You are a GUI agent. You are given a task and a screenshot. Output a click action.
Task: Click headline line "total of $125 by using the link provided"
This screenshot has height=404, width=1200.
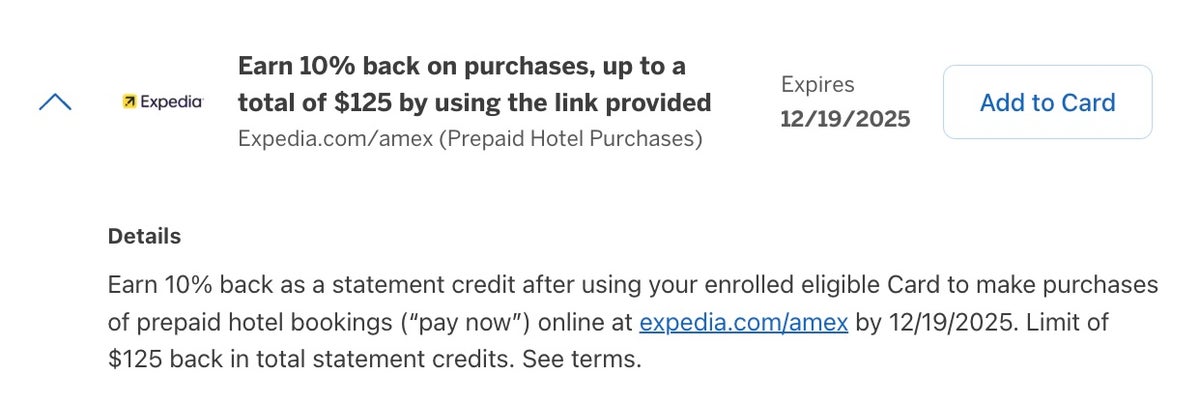point(474,102)
